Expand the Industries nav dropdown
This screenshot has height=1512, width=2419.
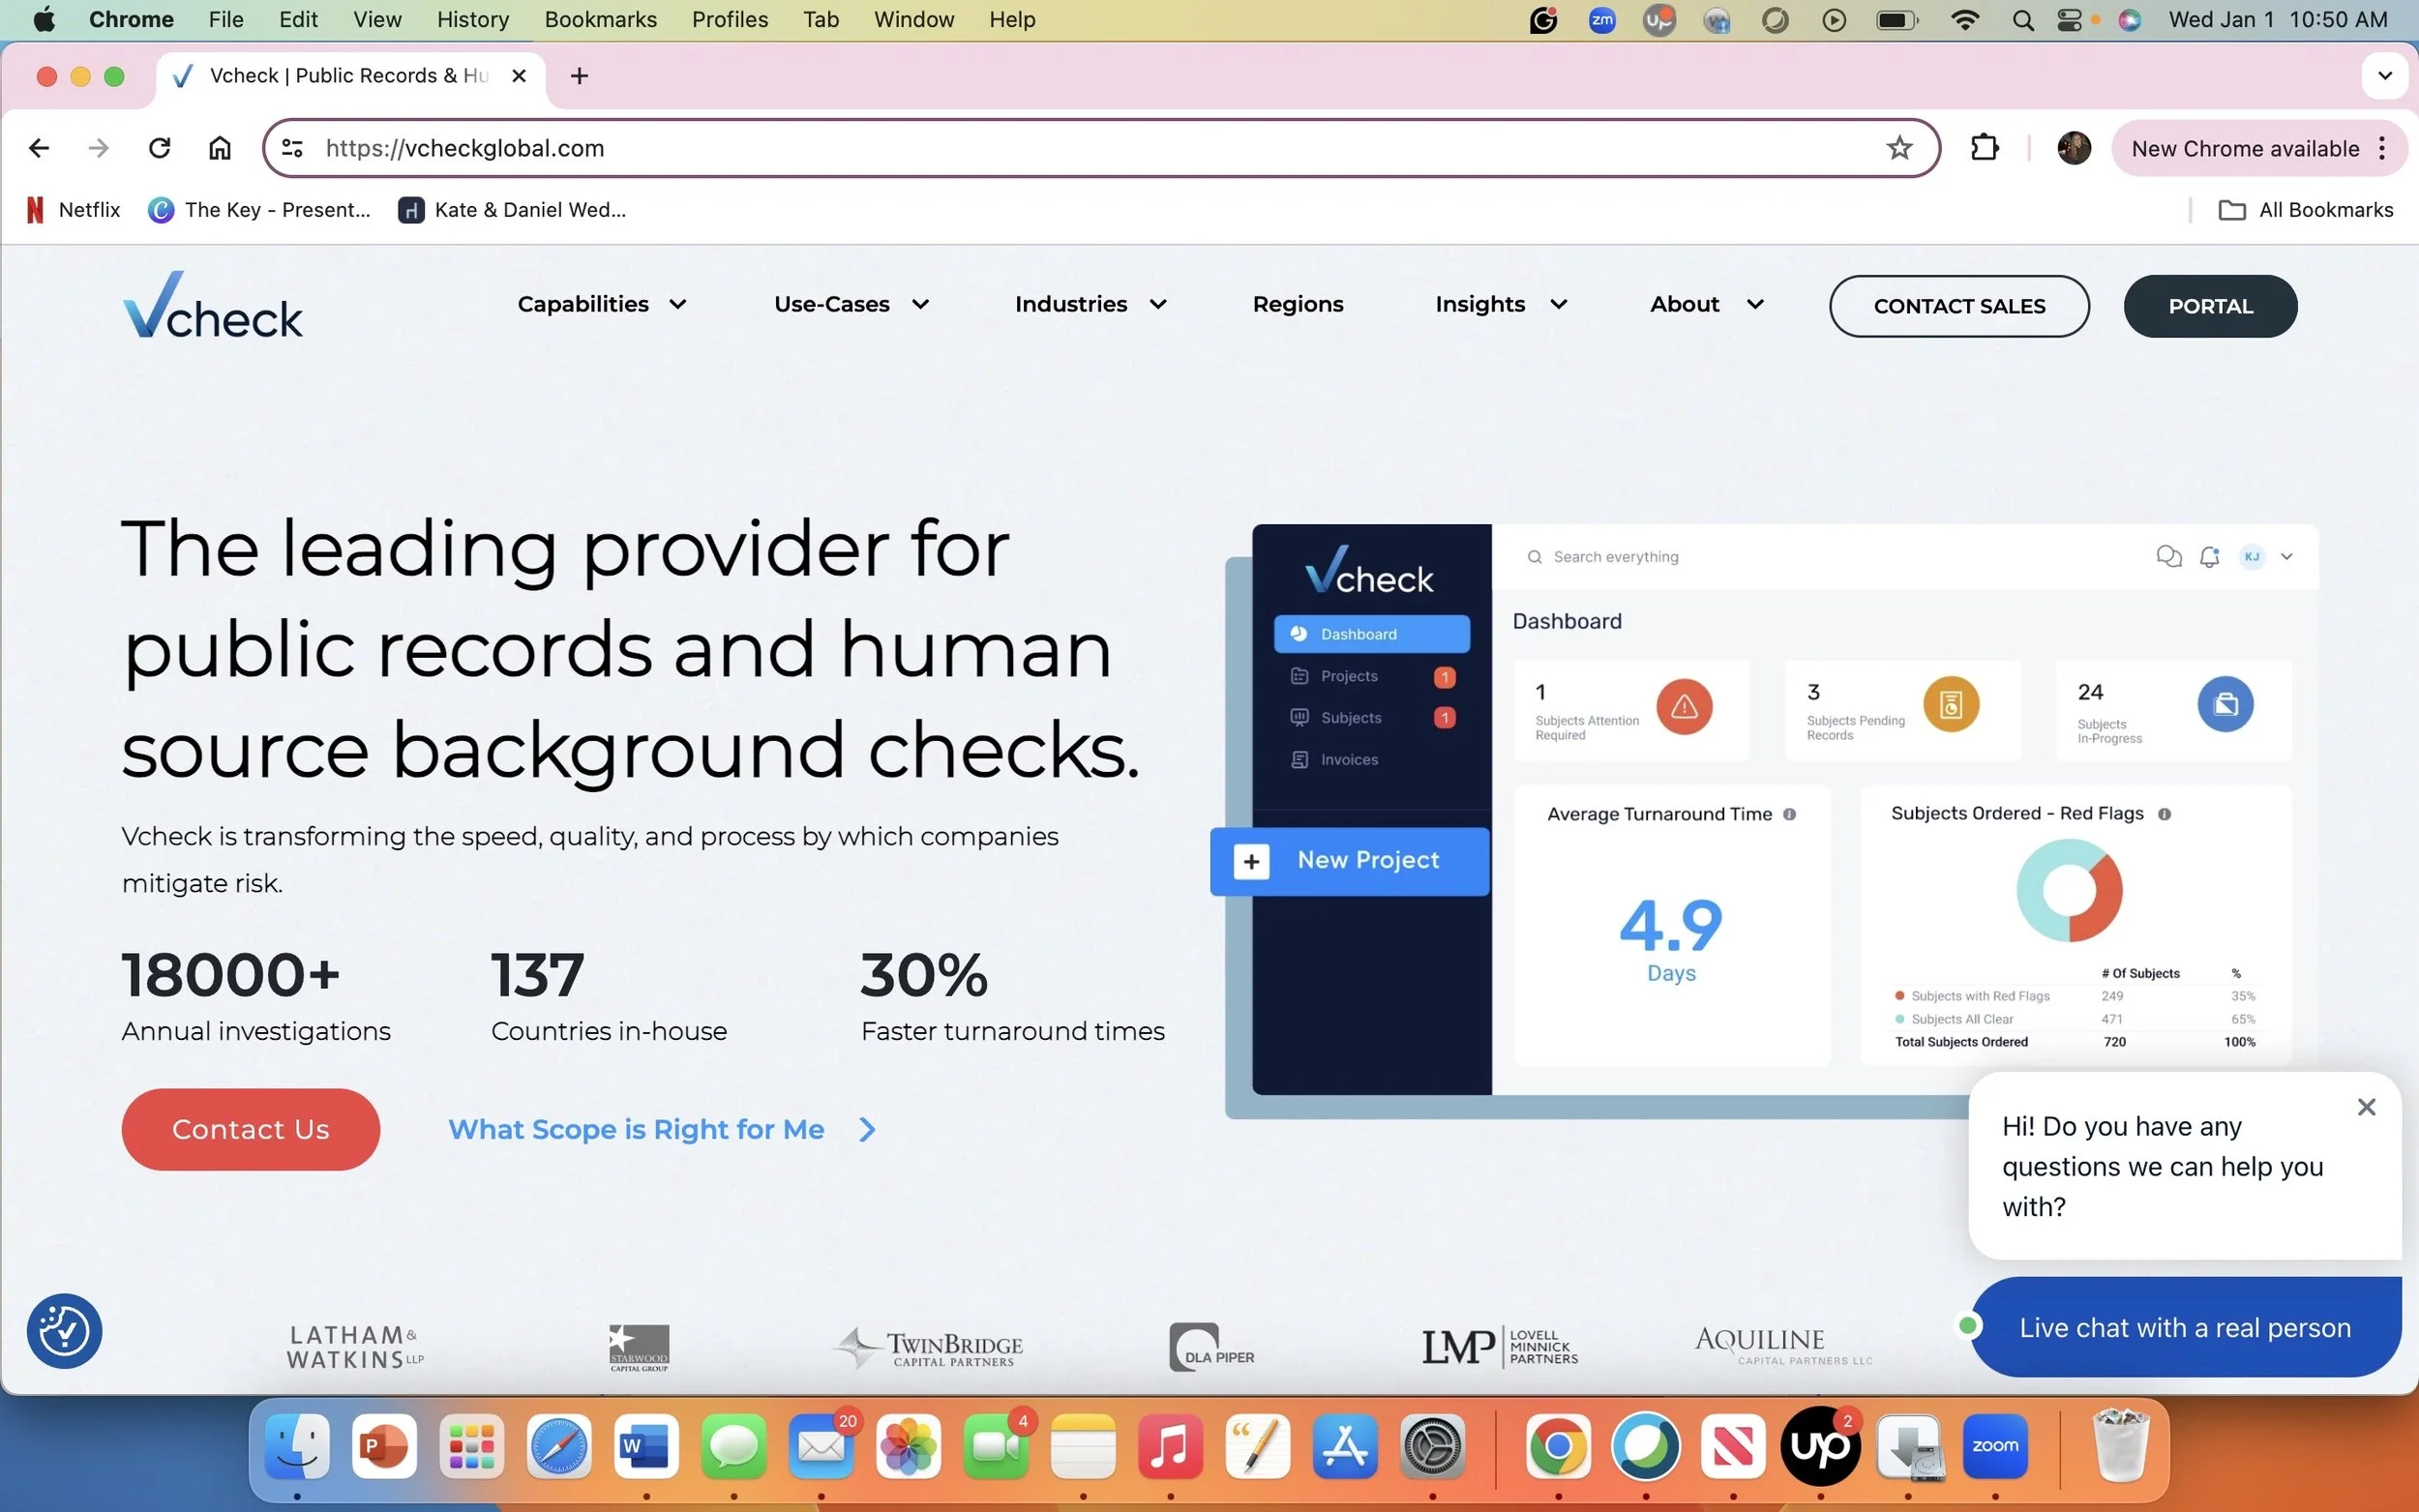[1090, 304]
